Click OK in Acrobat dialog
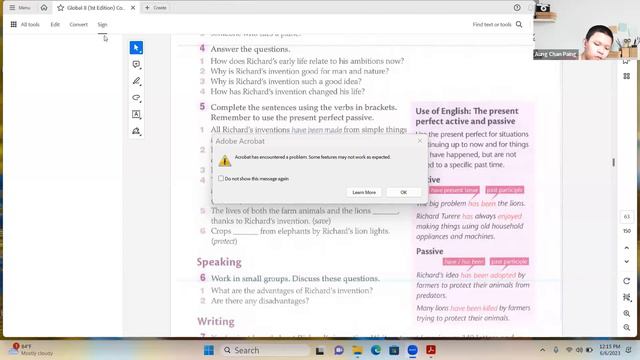The height and width of the screenshot is (360, 640). pos(403,192)
